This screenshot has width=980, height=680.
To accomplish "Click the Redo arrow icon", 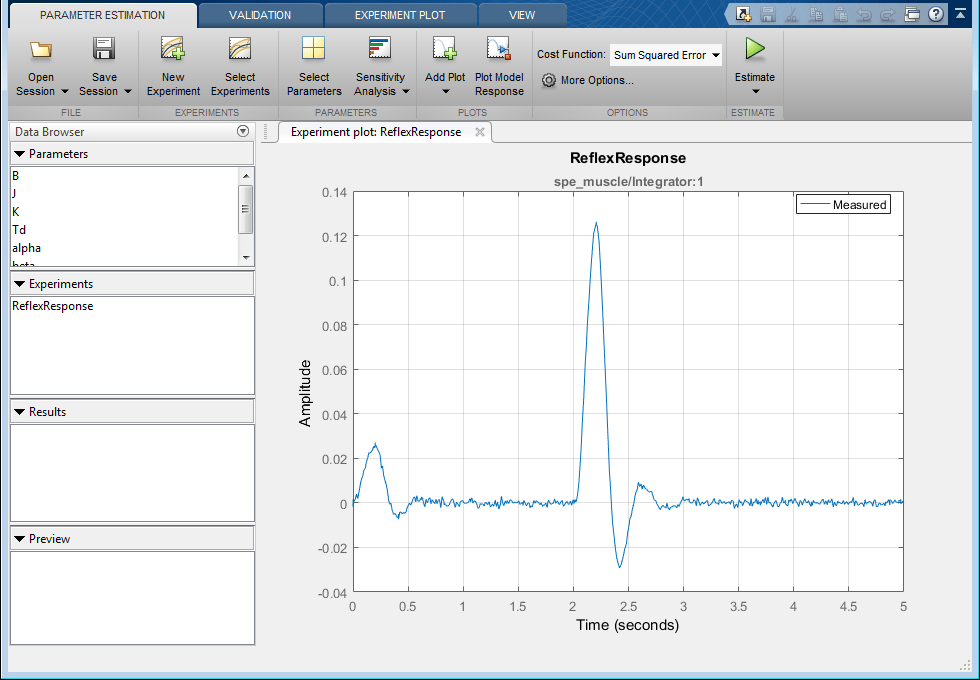I will pyautogui.click(x=888, y=14).
